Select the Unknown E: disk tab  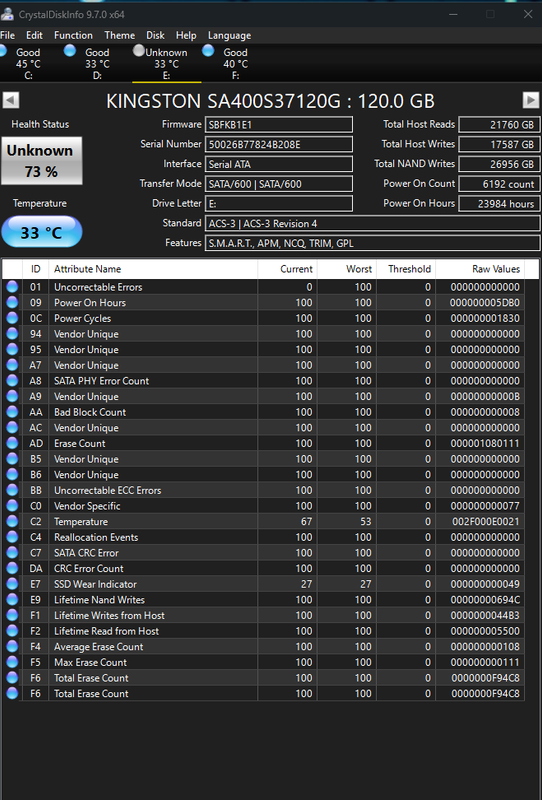166,63
